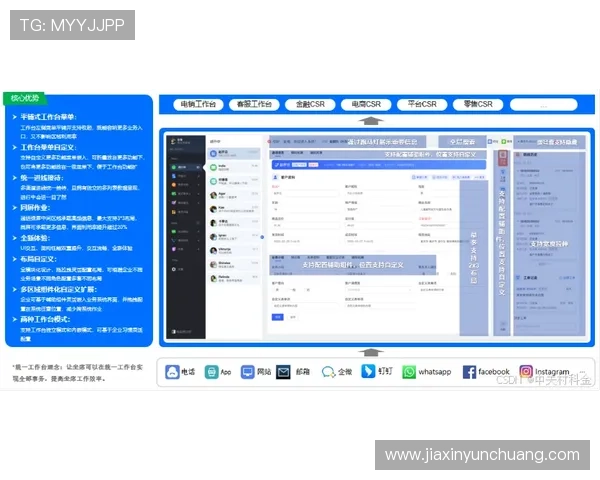Expand the selected green sidebar menu arrow

[x=198, y=167]
